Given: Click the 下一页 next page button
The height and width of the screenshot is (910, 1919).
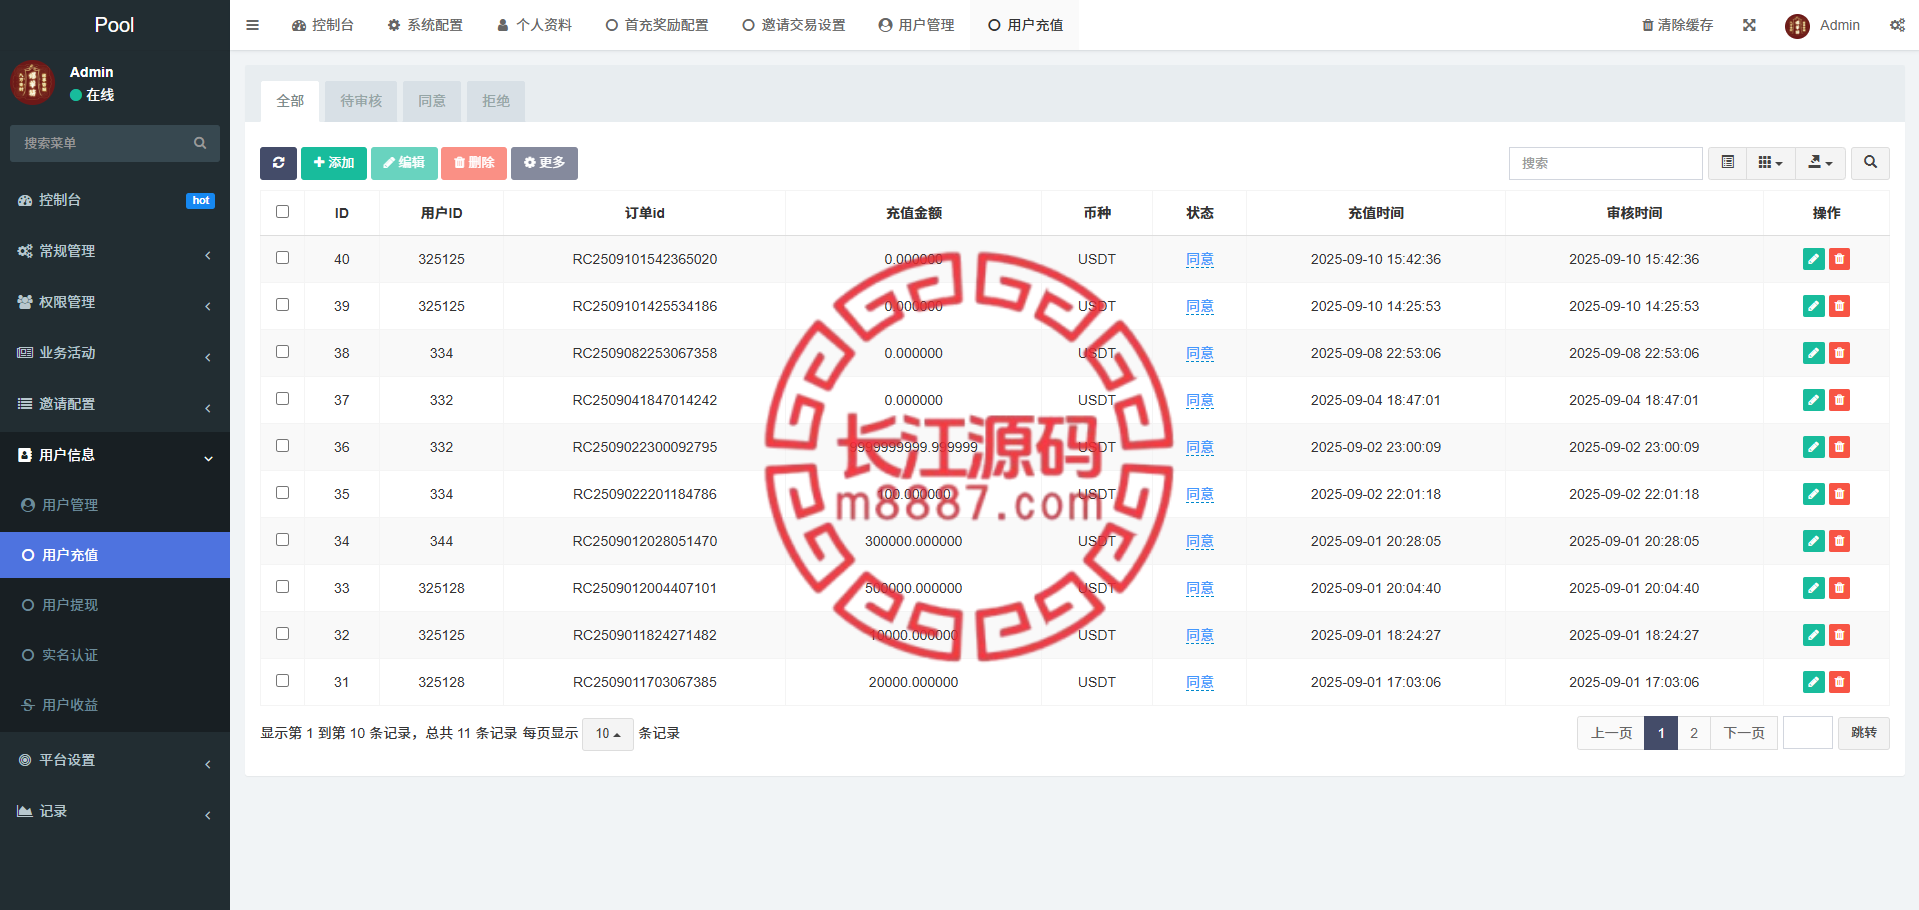Looking at the screenshot, I should (1744, 733).
